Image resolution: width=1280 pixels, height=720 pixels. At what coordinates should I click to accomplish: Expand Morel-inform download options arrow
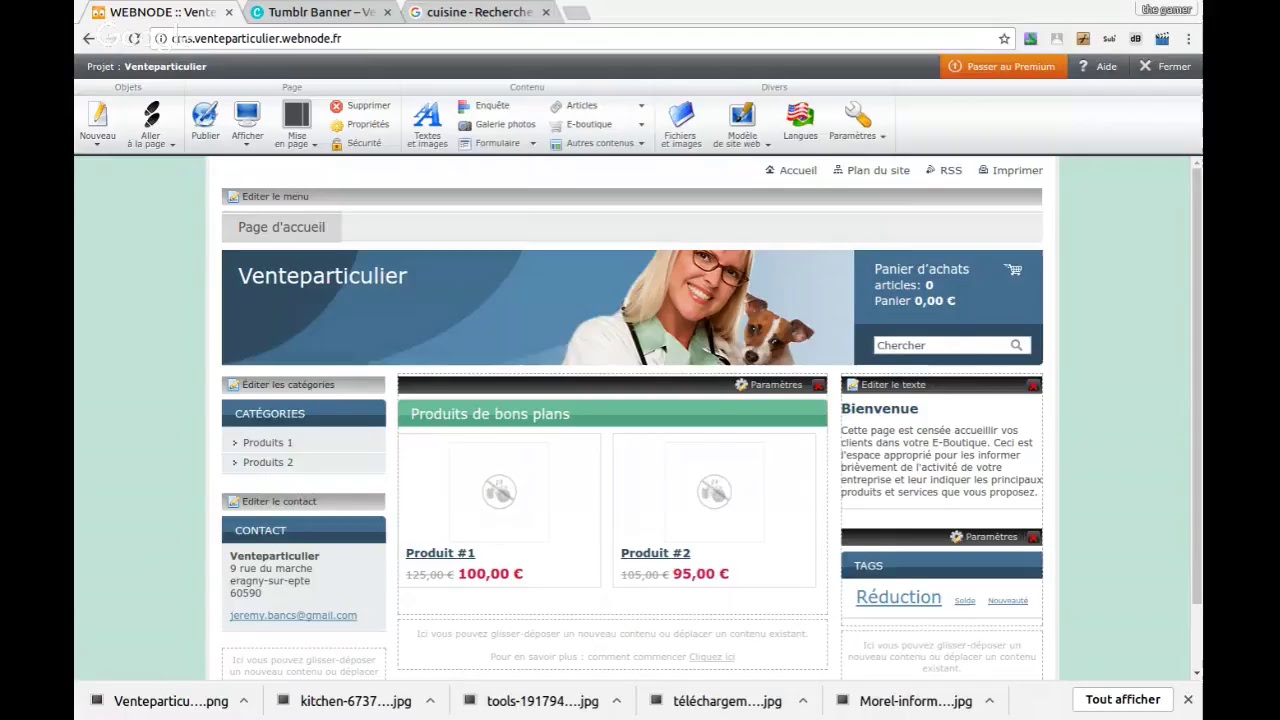click(989, 701)
